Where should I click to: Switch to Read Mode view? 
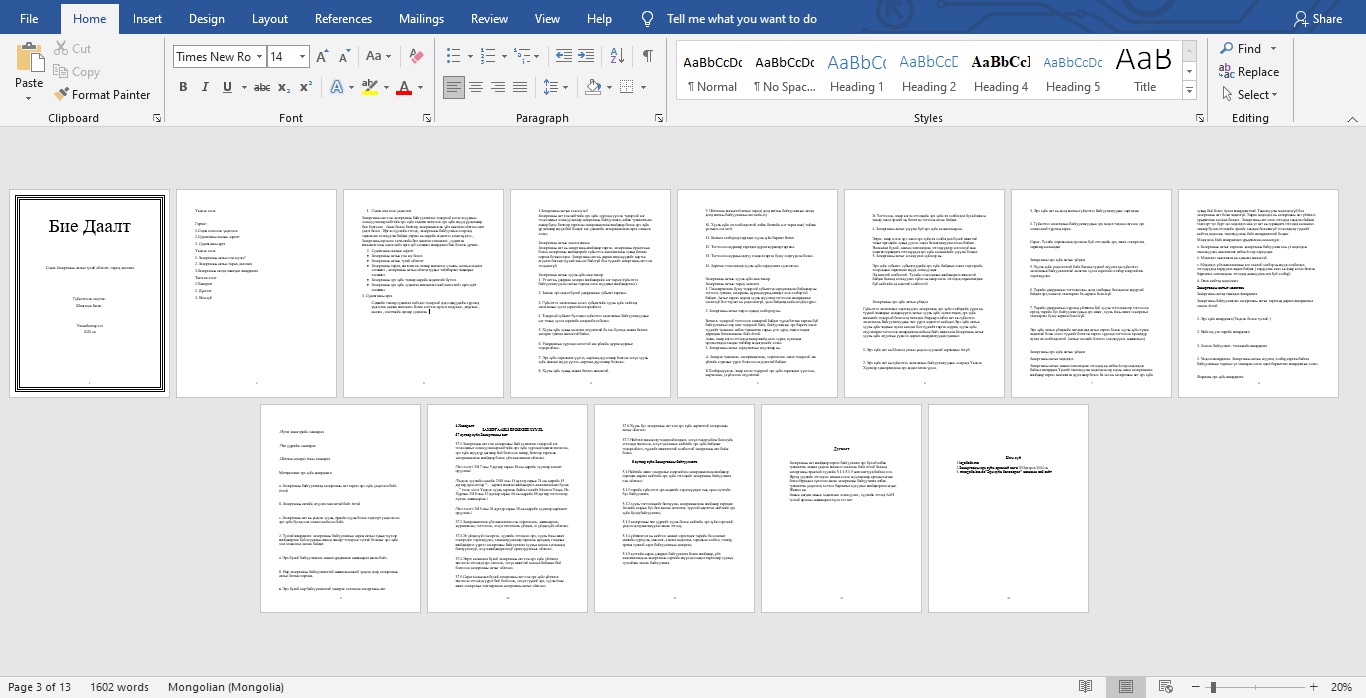[1085, 687]
